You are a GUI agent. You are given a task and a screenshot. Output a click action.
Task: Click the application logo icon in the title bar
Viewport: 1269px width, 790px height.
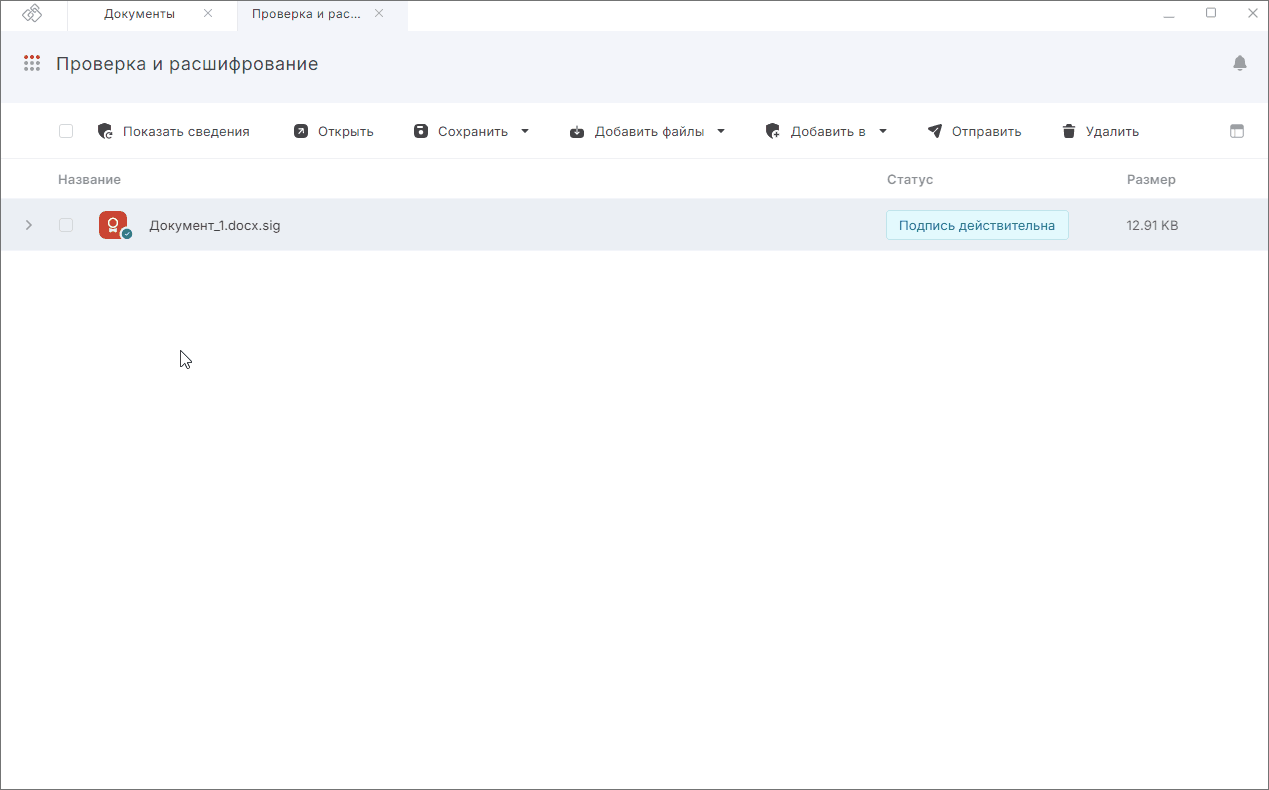[x=32, y=14]
